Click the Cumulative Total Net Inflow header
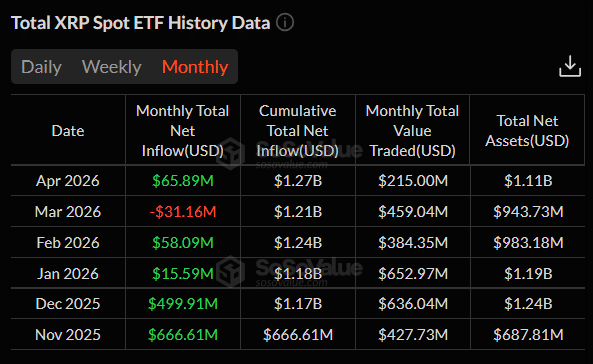Screen dimensions: 593x364 pyautogui.click(x=298, y=131)
